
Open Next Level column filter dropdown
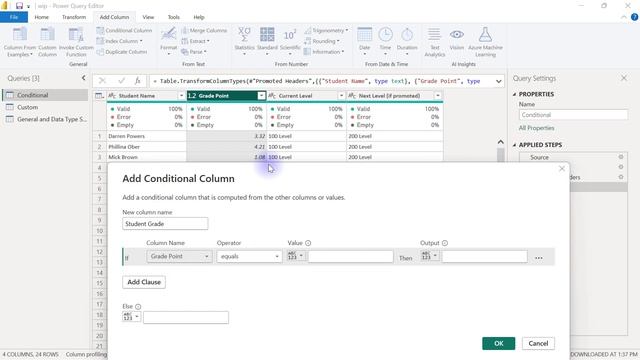[x=438, y=96]
